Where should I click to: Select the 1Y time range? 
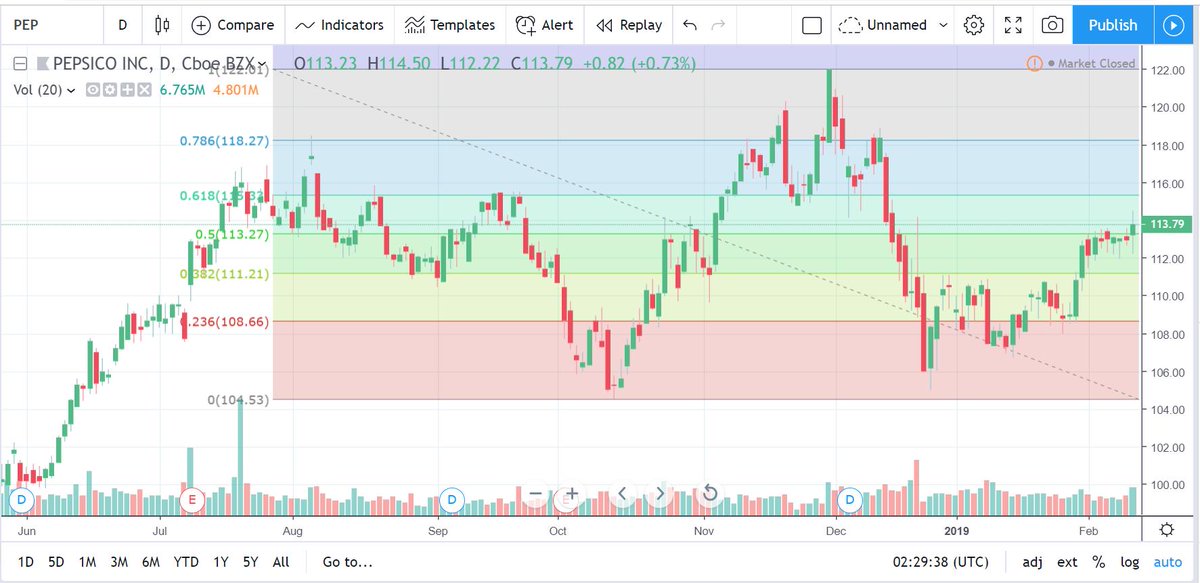(x=219, y=562)
